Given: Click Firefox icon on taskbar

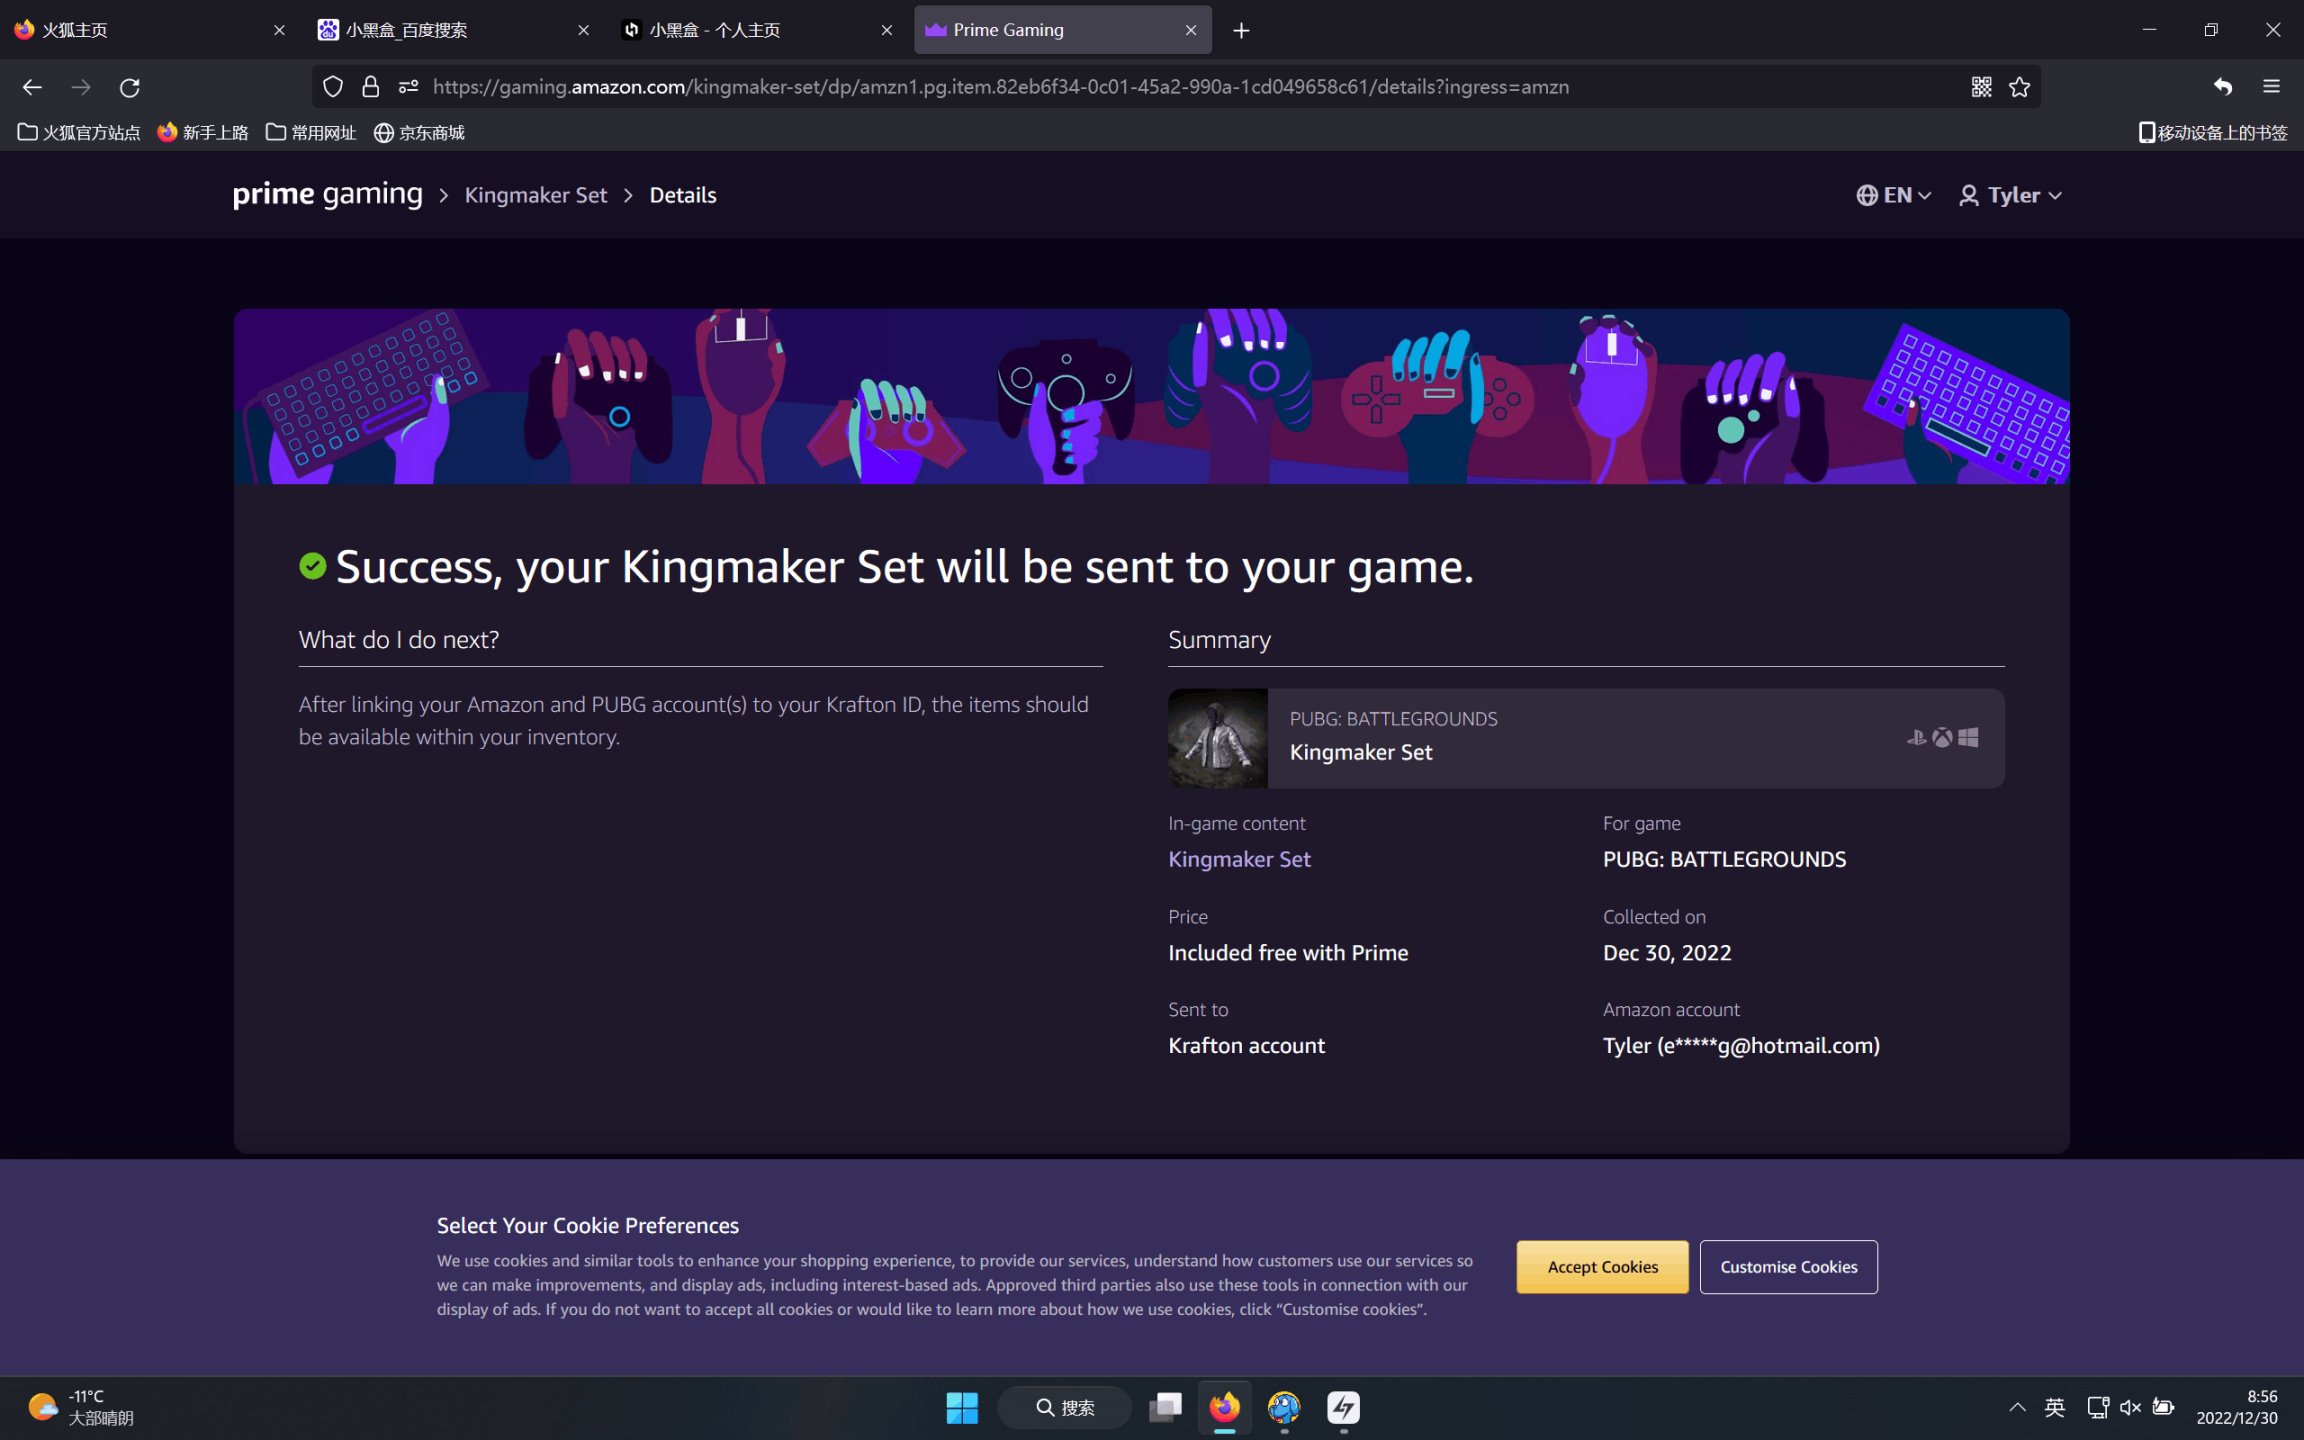Looking at the screenshot, I should pyautogui.click(x=1224, y=1408).
